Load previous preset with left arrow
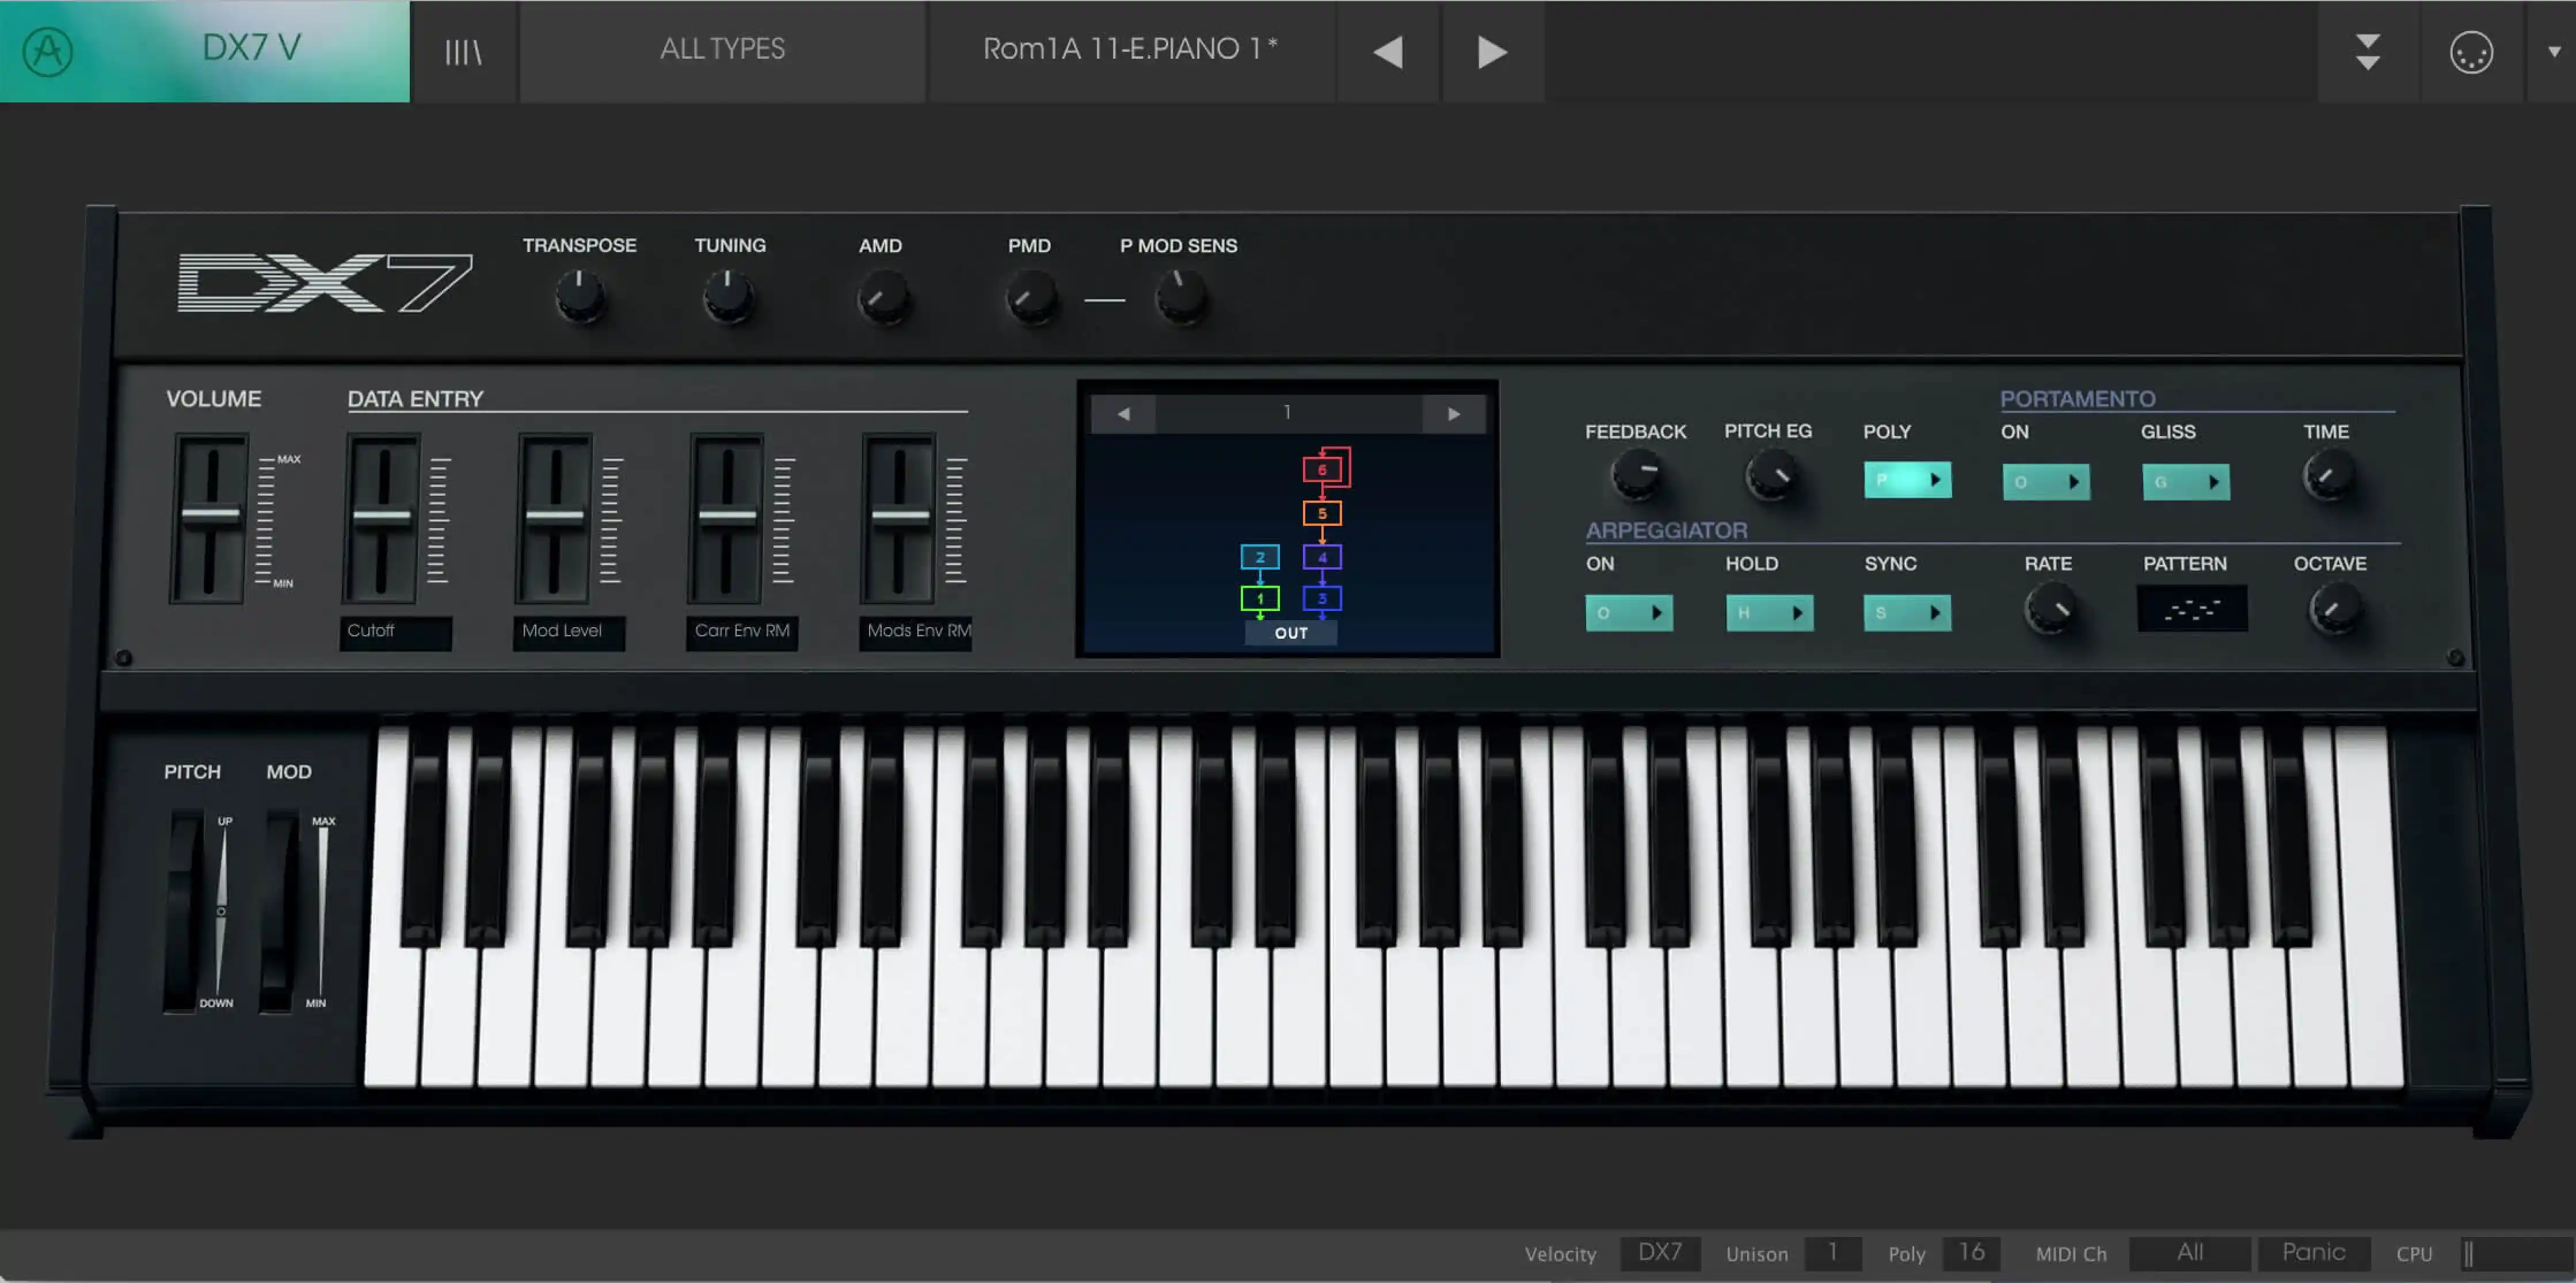The width and height of the screenshot is (2576, 1283). [1388, 52]
